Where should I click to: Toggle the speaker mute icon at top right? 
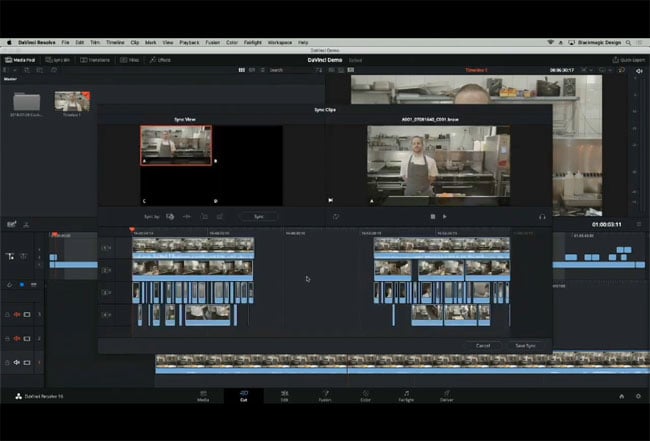639,71
